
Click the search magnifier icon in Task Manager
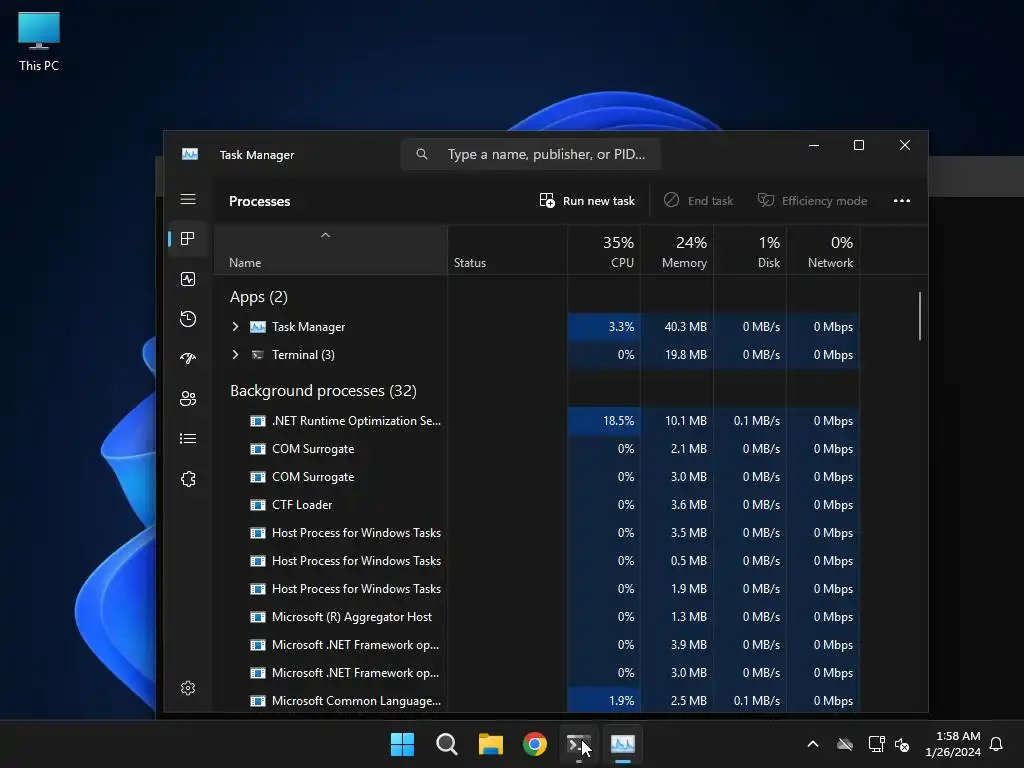pyautogui.click(x=422, y=154)
